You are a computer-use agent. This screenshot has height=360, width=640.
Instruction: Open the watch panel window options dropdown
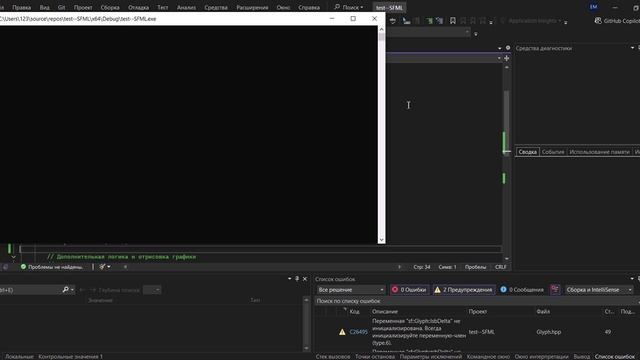point(289,279)
